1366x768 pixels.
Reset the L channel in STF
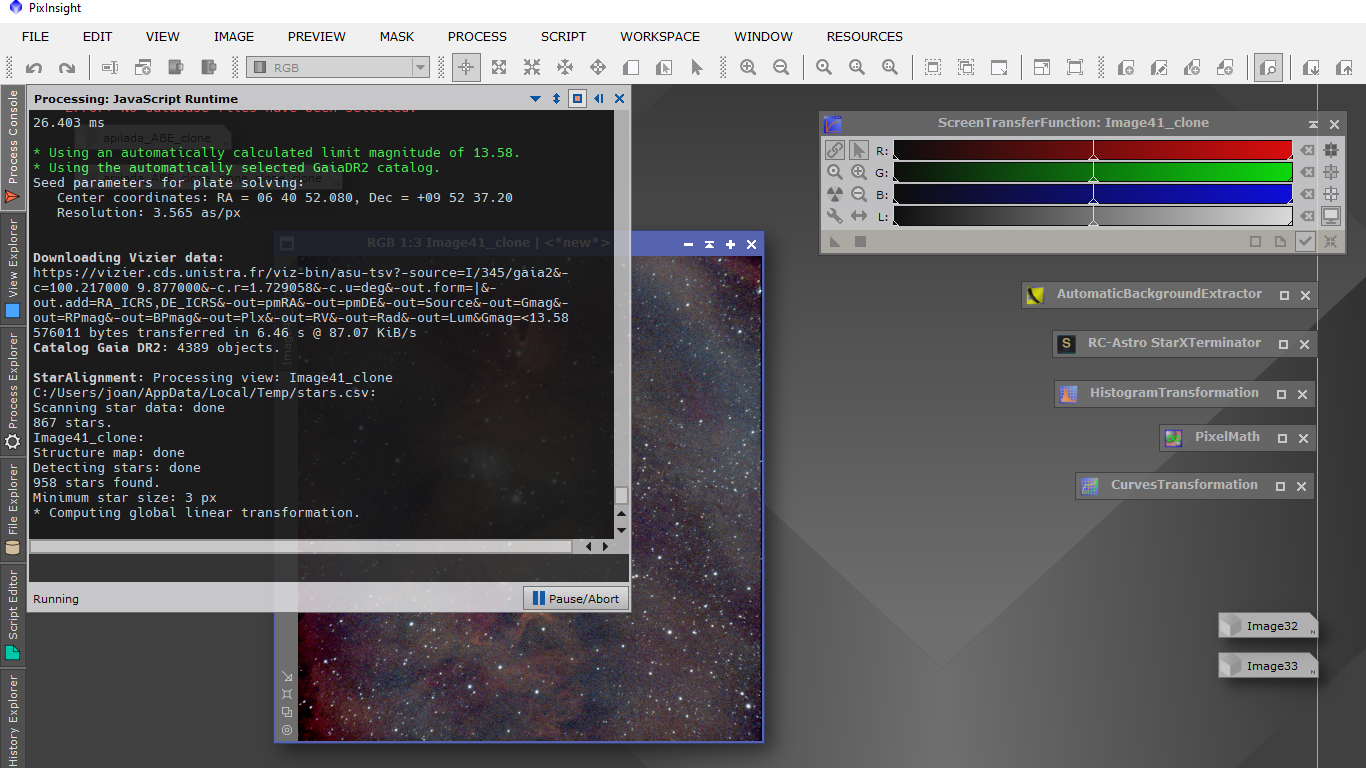[x=1306, y=216]
